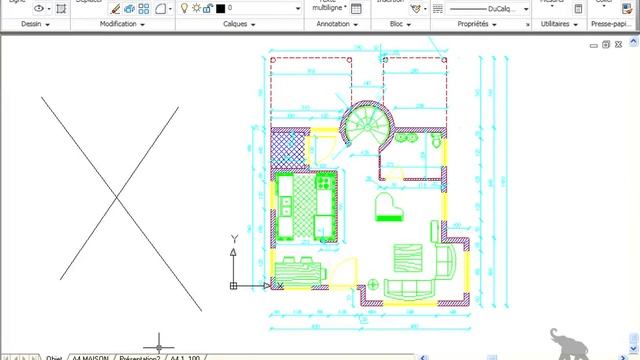Select the four-squares array tool icon
The width and height of the screenshot is (640, 360).
(x=144, y=9)
